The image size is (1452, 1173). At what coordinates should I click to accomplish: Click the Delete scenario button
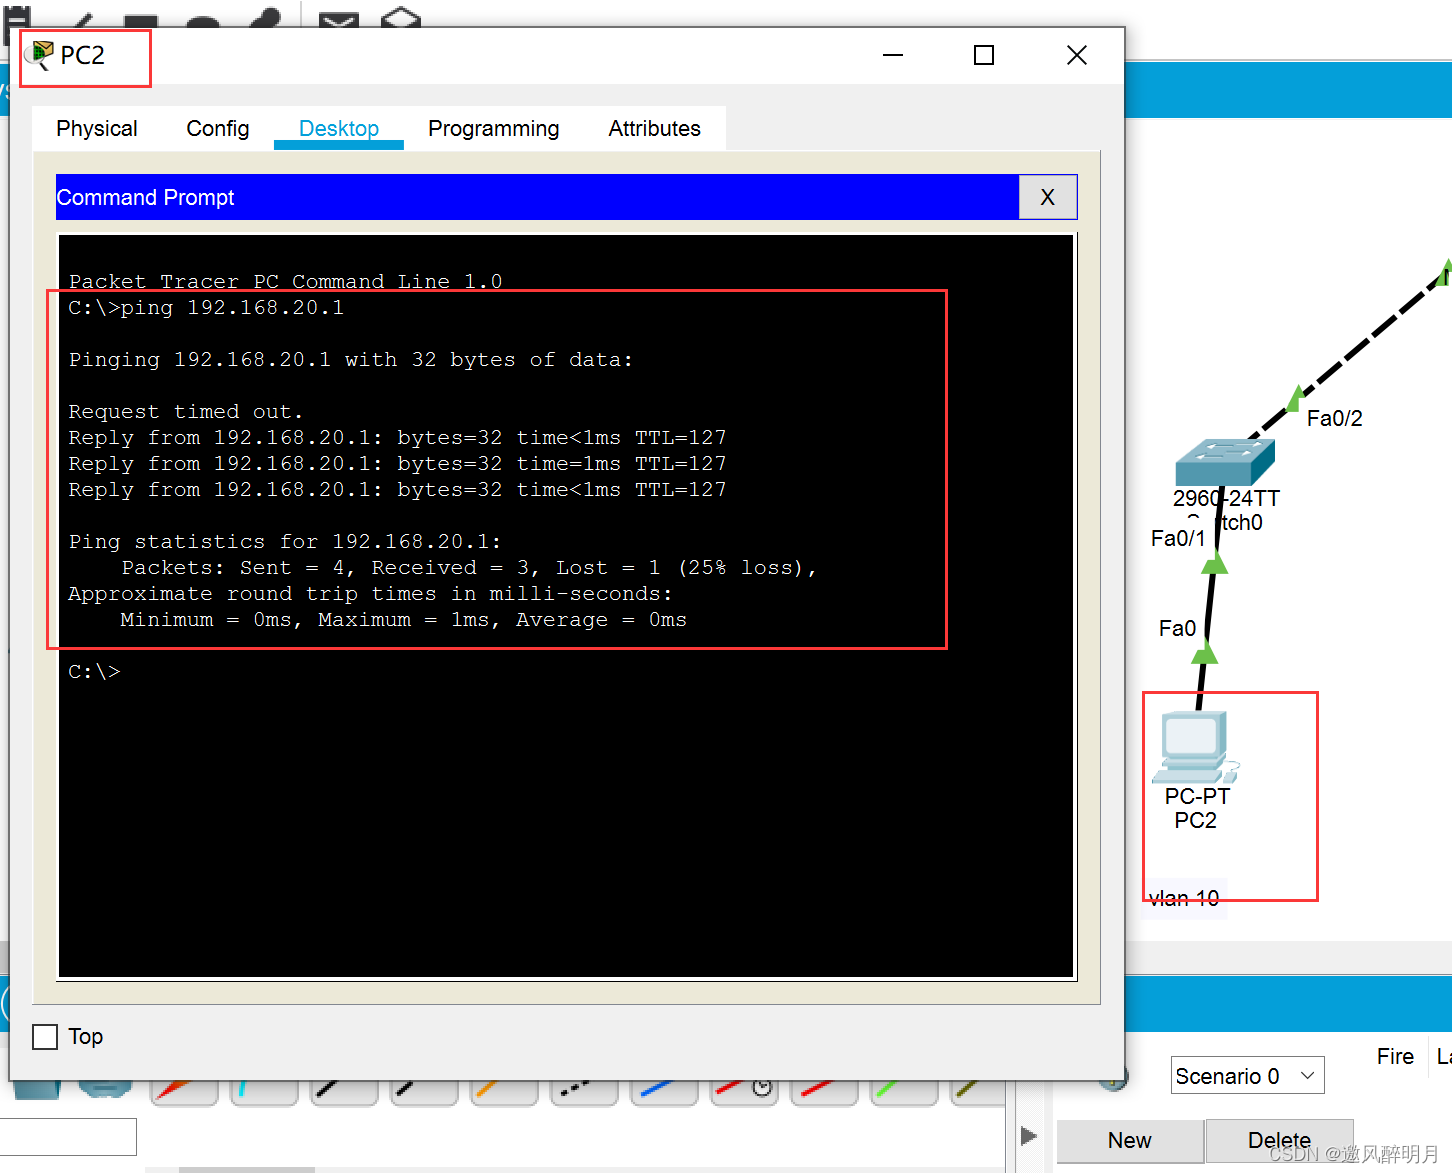pos(1279,1141)
